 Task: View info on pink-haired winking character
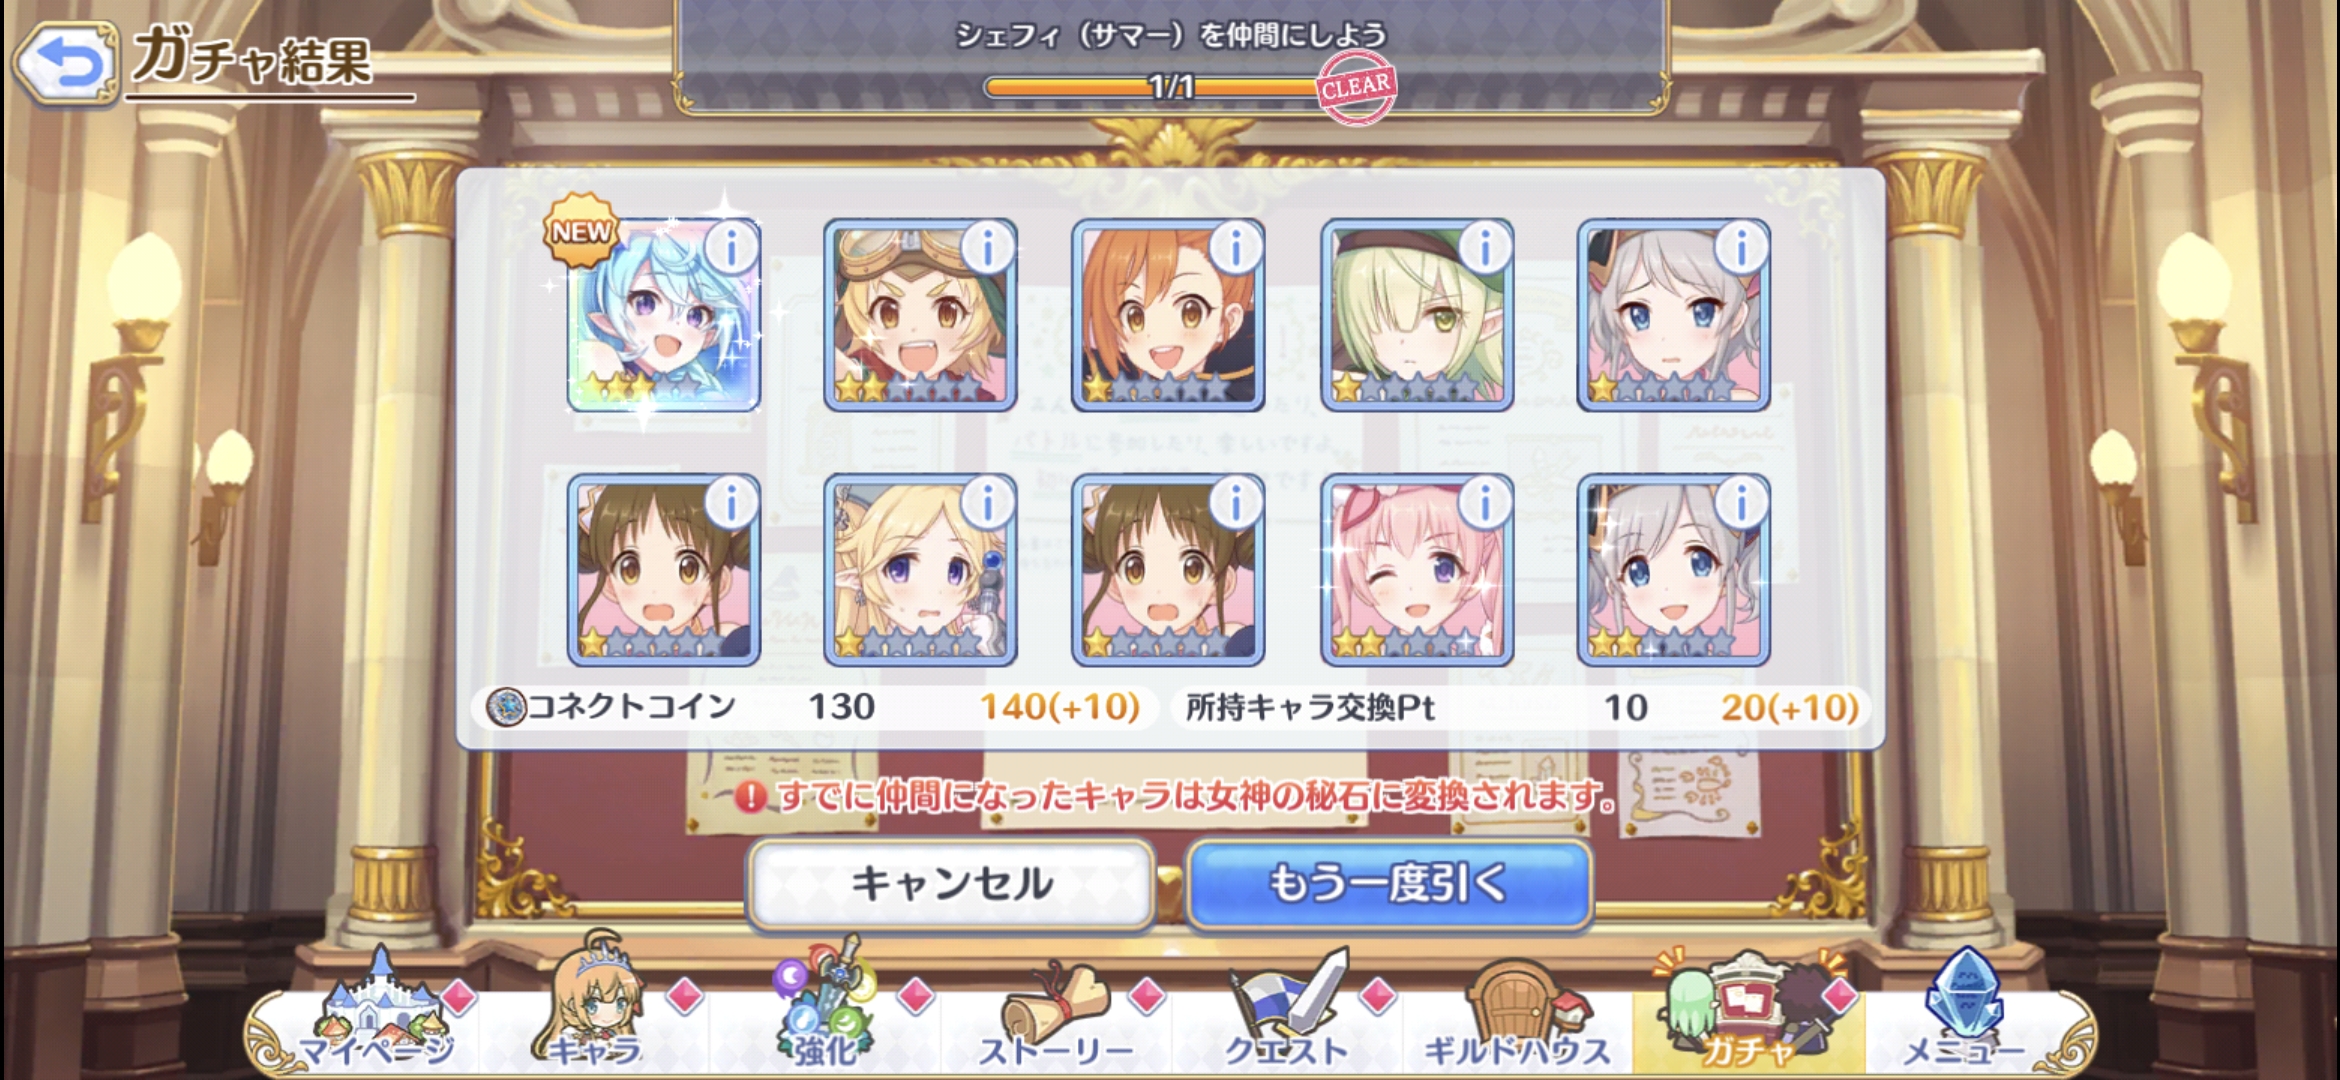point(1485,502)
